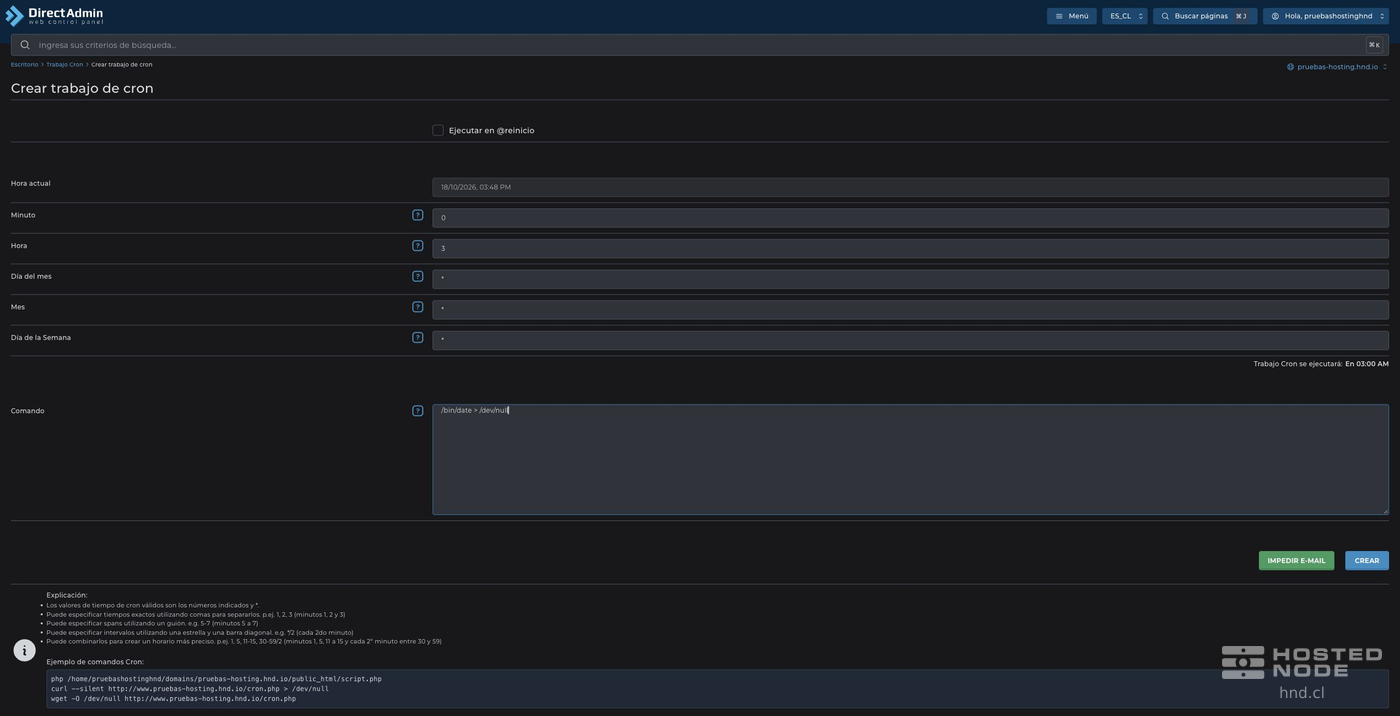
Task: Click the hamburger icon in Menú button
Action: point(1059,16)
